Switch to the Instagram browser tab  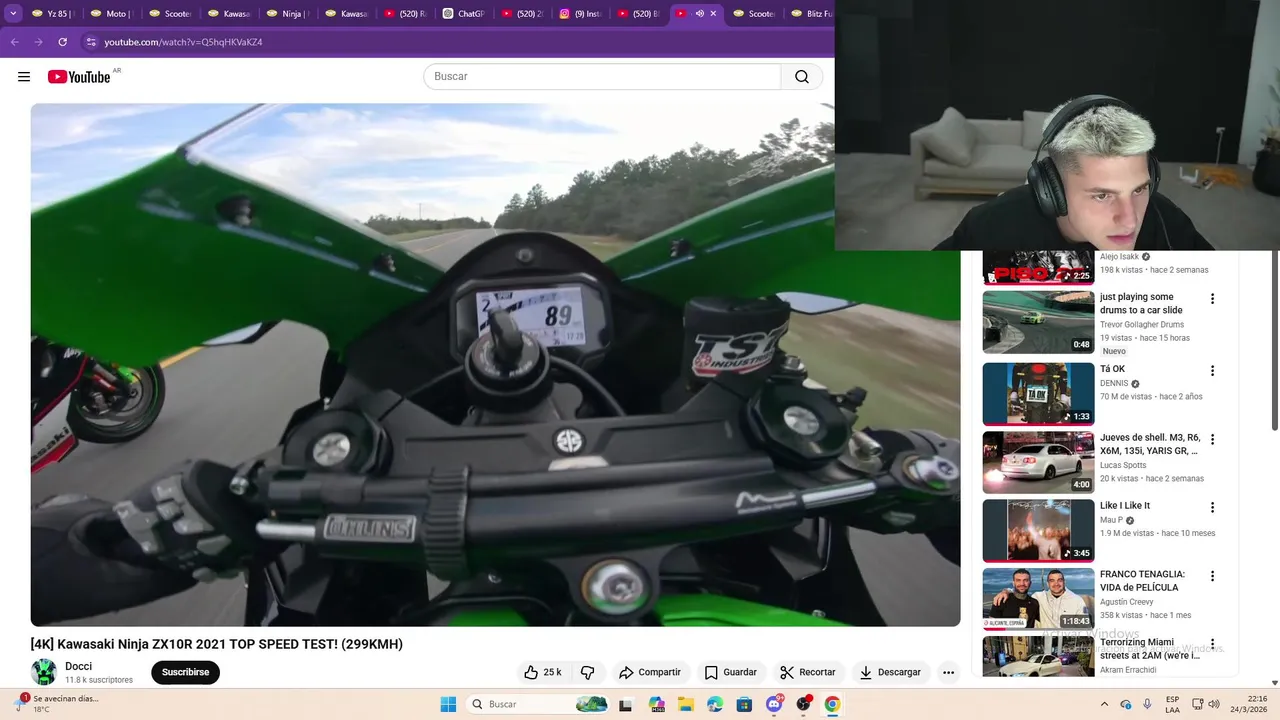coord(581,14)
